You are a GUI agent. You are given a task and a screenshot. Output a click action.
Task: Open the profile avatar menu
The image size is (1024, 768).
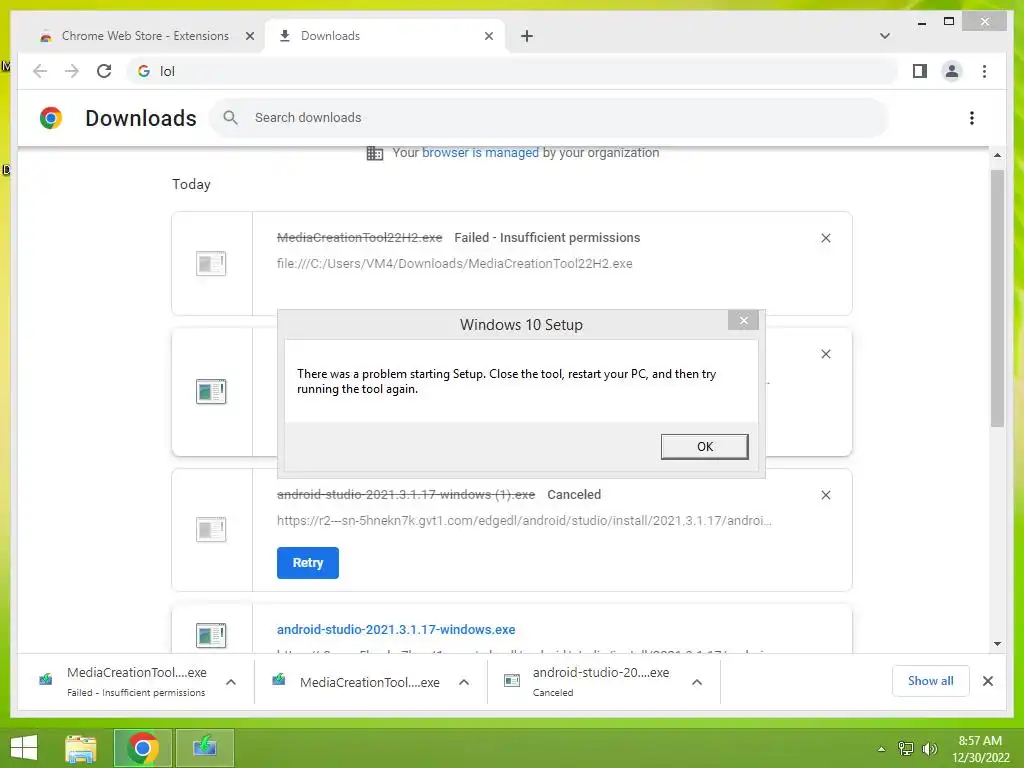[x=952, y=71]
